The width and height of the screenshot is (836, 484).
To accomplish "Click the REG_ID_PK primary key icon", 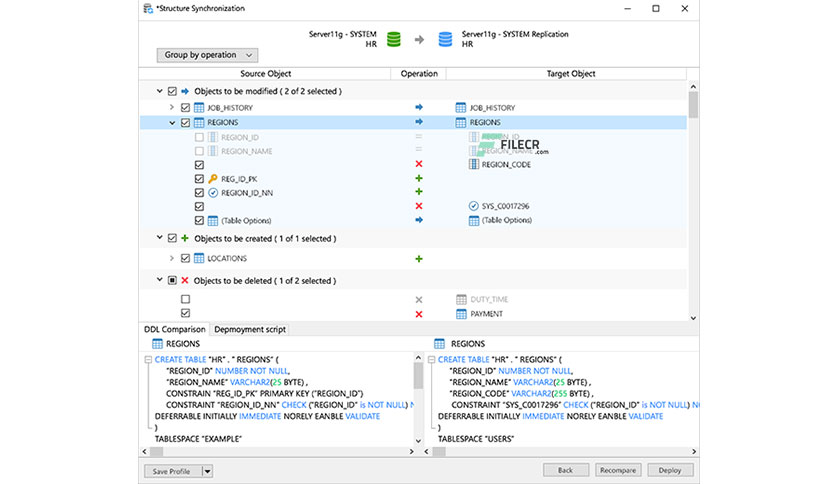I will point(213,179).
